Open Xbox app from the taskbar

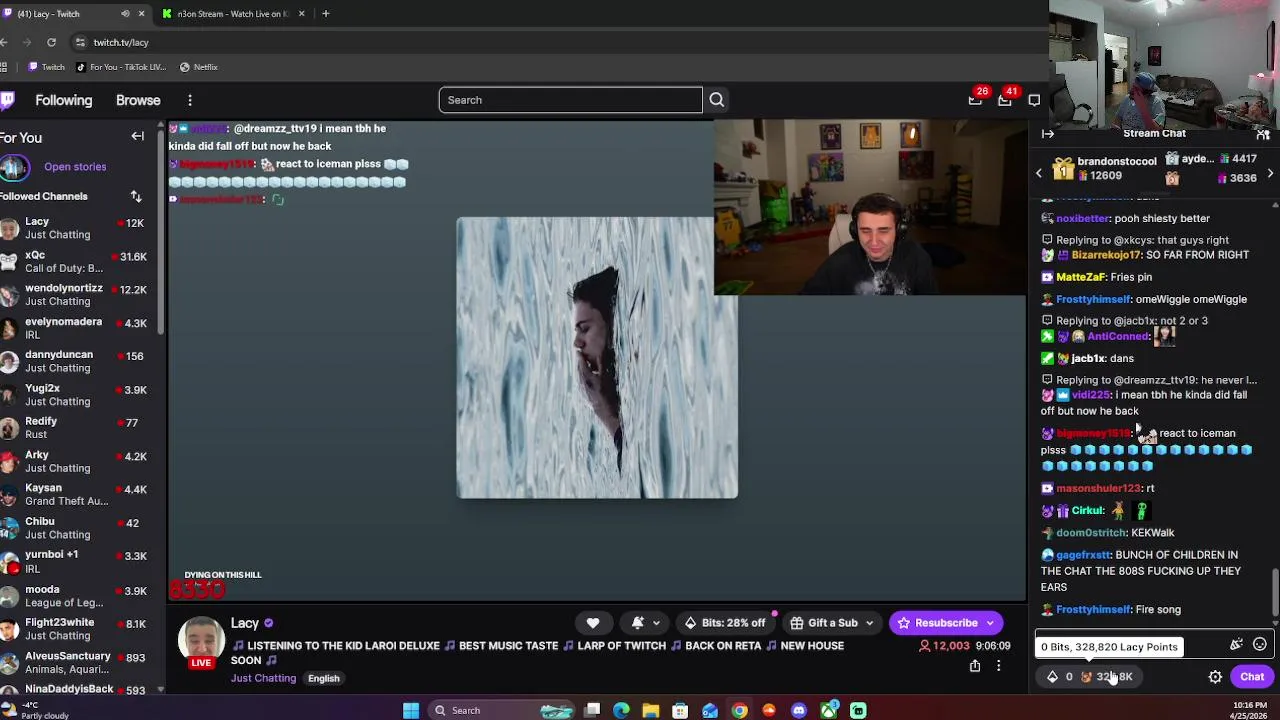829,710
